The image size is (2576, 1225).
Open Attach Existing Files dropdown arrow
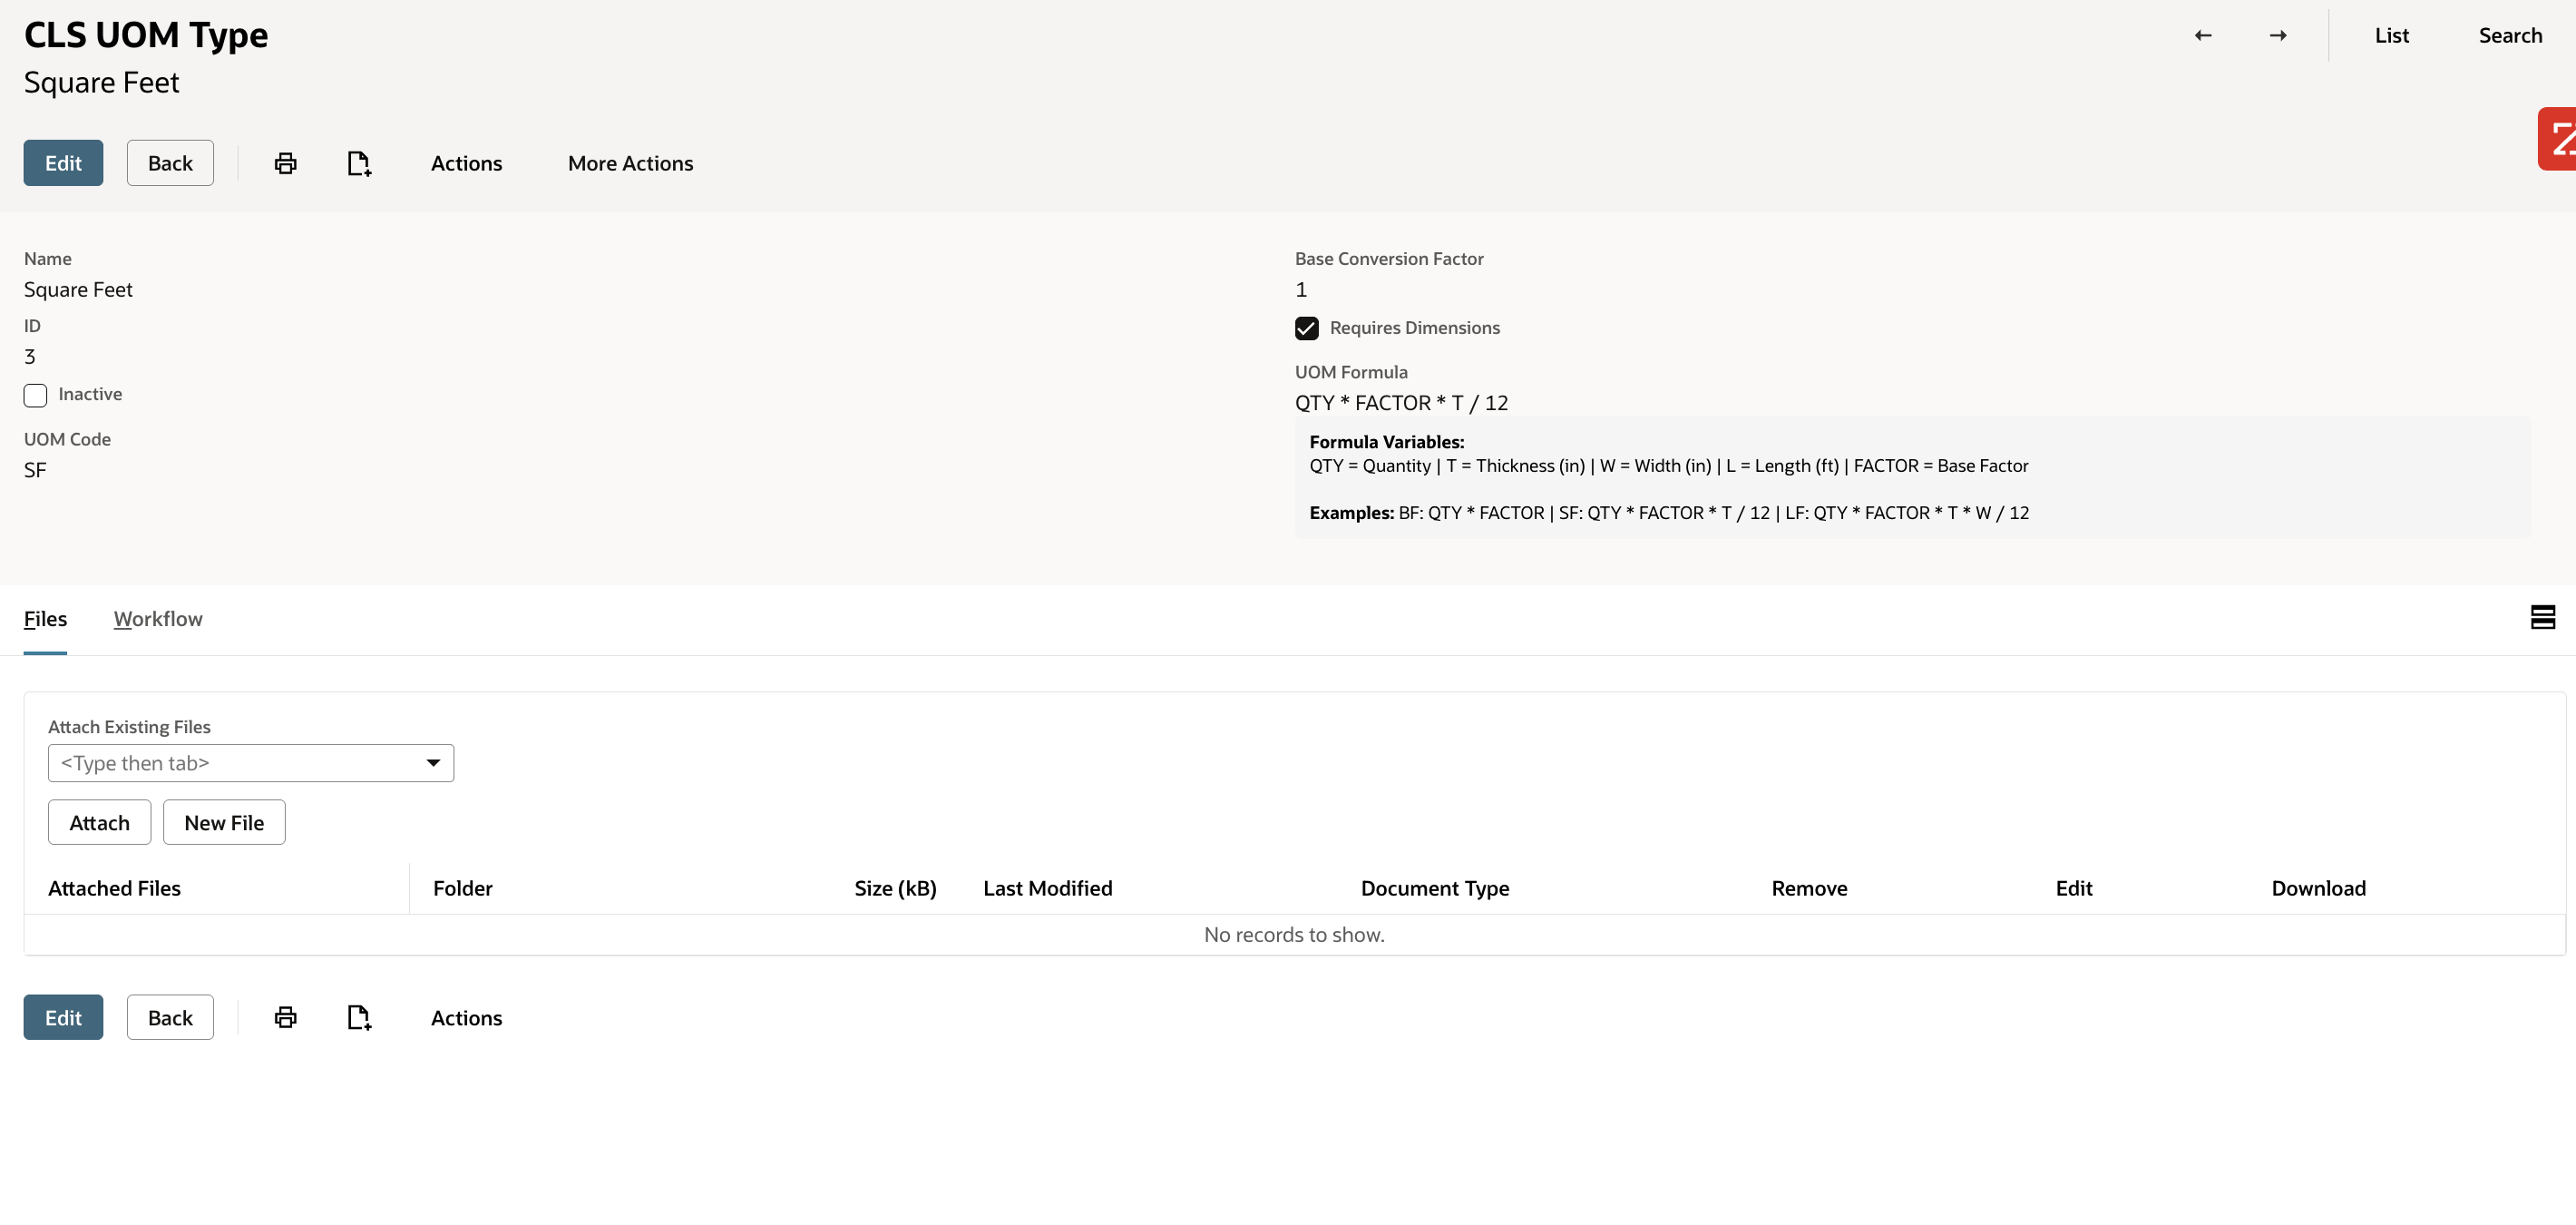(x=433, y=763)
